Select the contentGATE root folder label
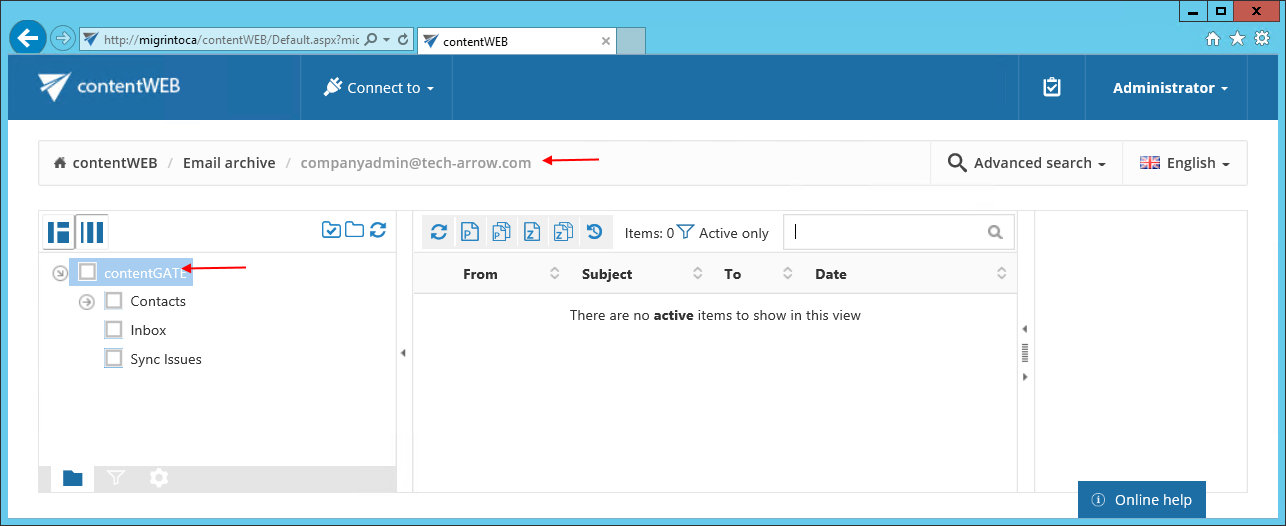The image size is (1286, 526). pyautogui.click(x=145, y=273)
